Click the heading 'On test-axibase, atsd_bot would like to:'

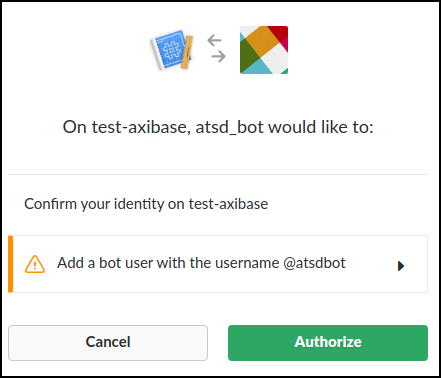tap(218, 127)
